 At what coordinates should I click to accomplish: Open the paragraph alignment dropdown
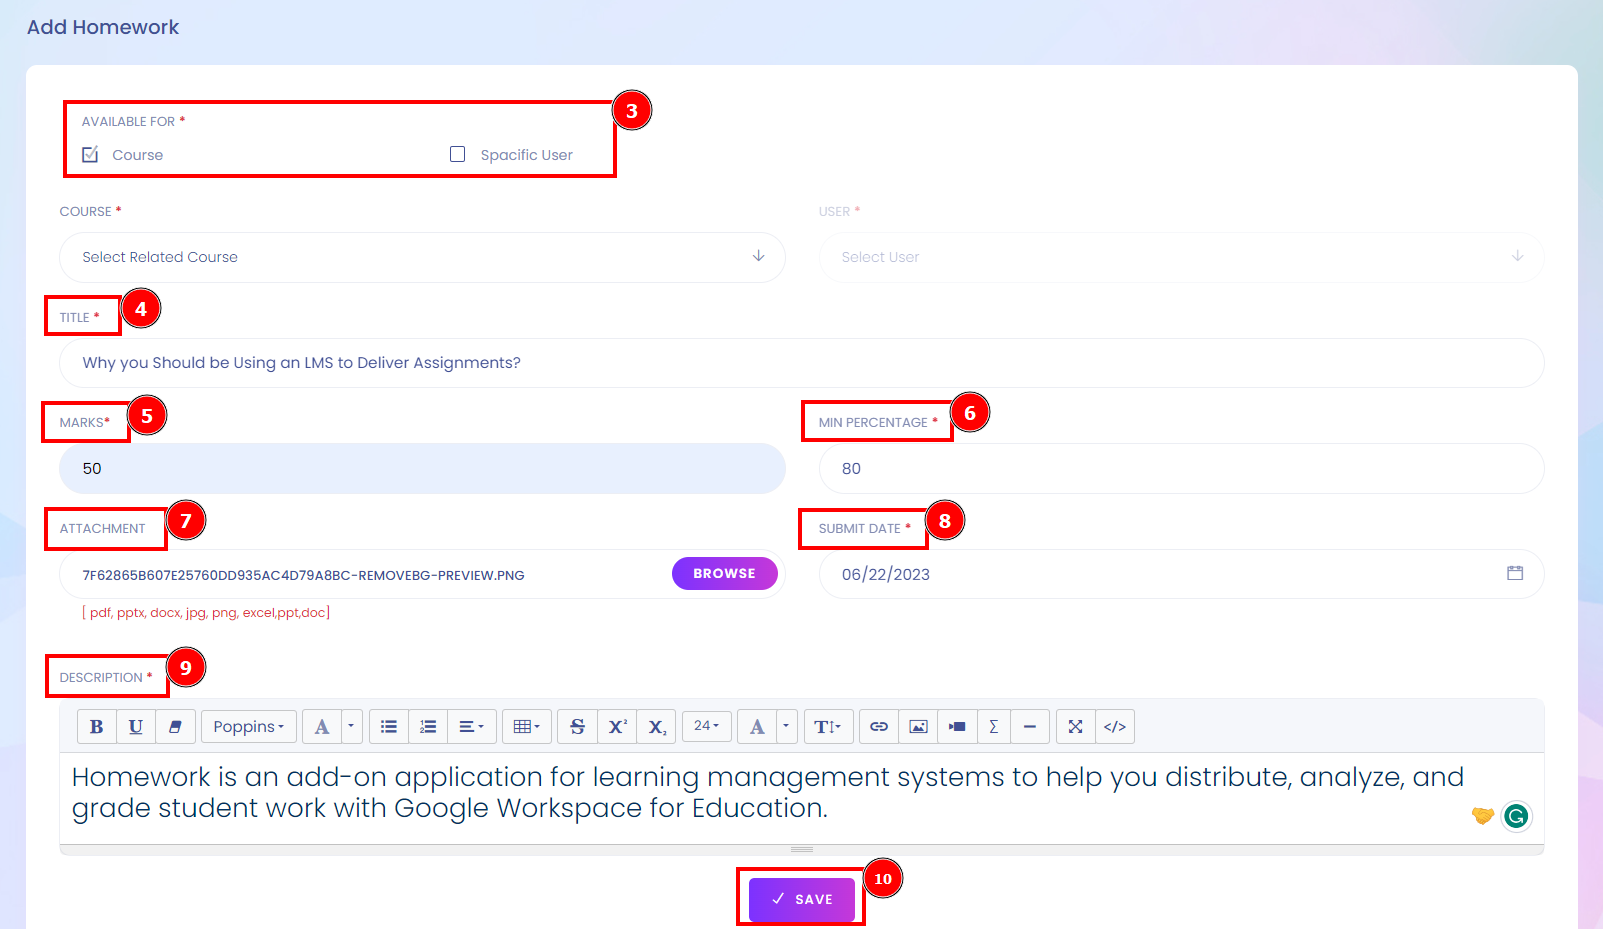[x=471, y=727]
